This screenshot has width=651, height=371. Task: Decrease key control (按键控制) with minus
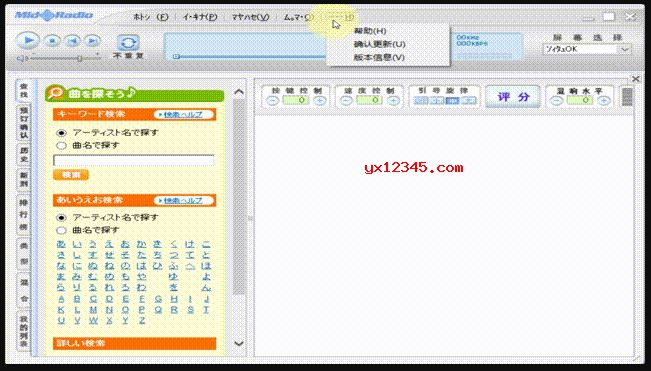click(x=272, y=100)
